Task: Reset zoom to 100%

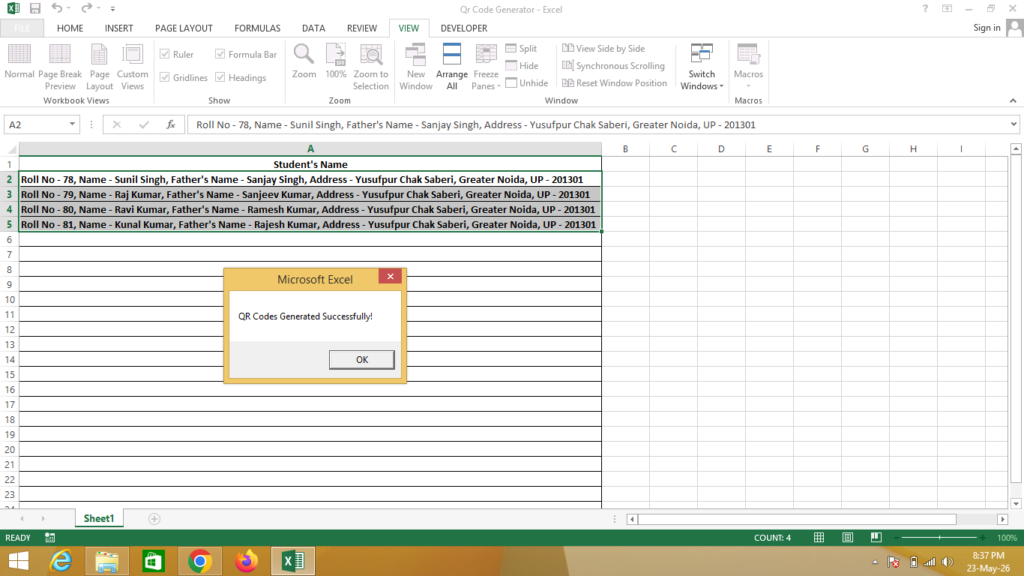Action: tap(336, 61)
